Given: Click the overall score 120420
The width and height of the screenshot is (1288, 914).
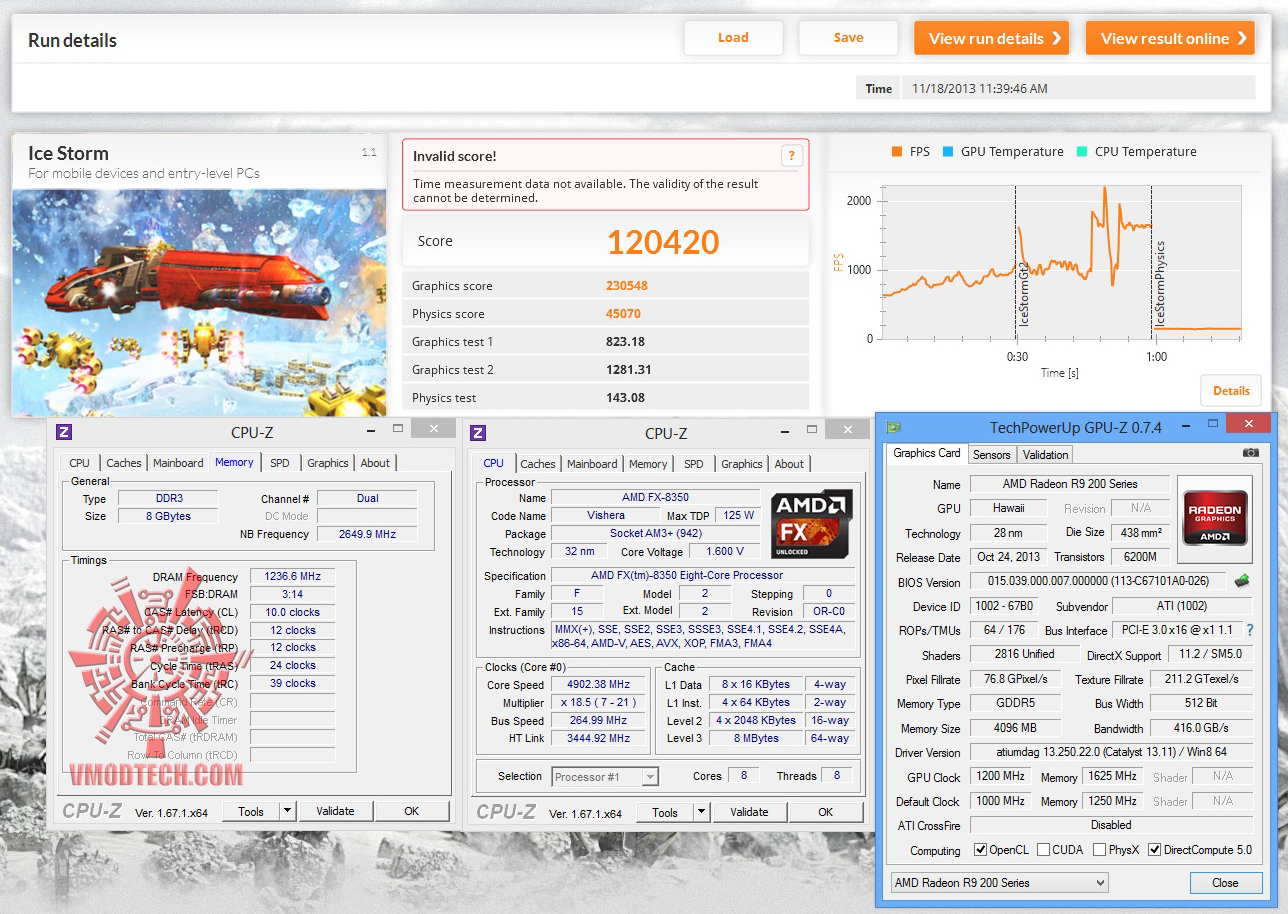Looking at the screenshot, I should tap(663, 242).
